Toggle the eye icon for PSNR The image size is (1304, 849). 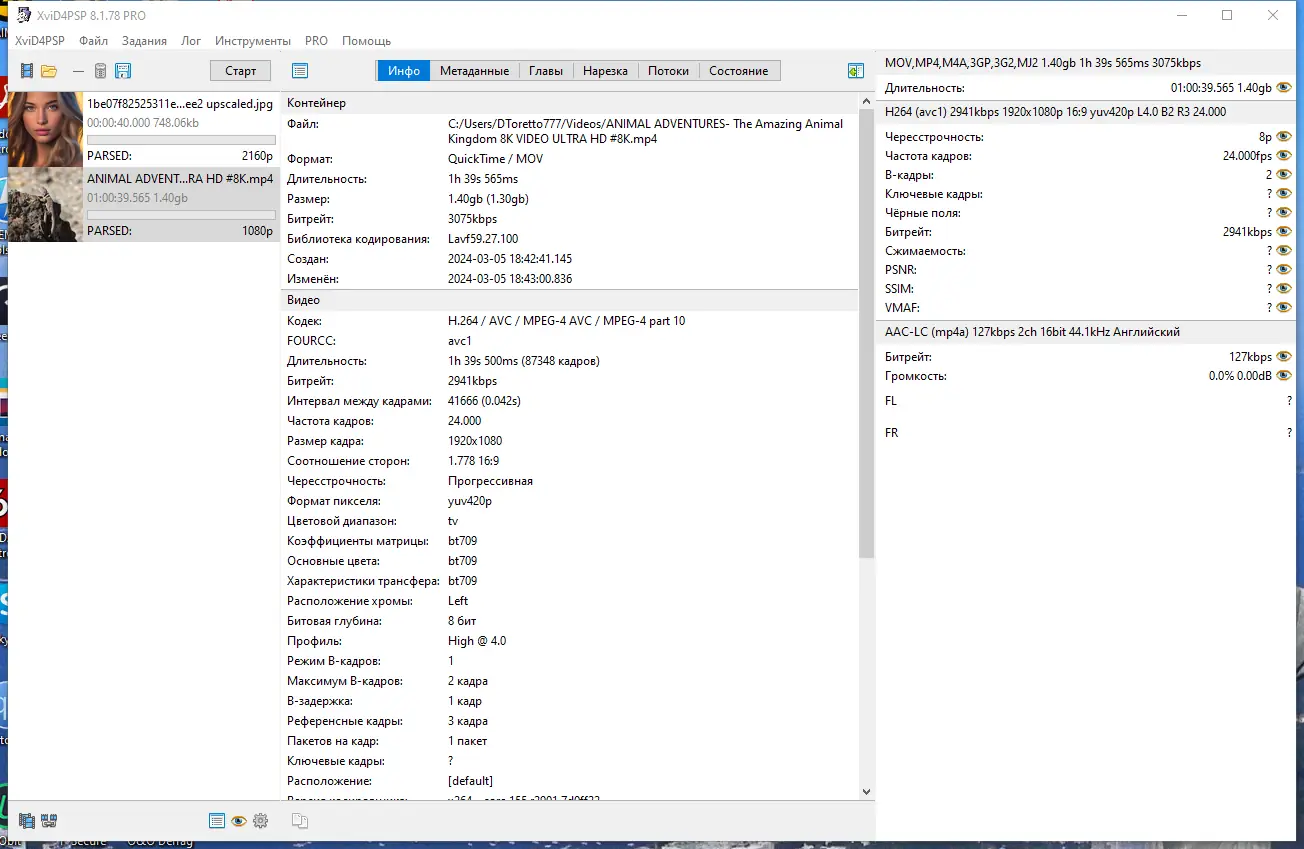1284,270
